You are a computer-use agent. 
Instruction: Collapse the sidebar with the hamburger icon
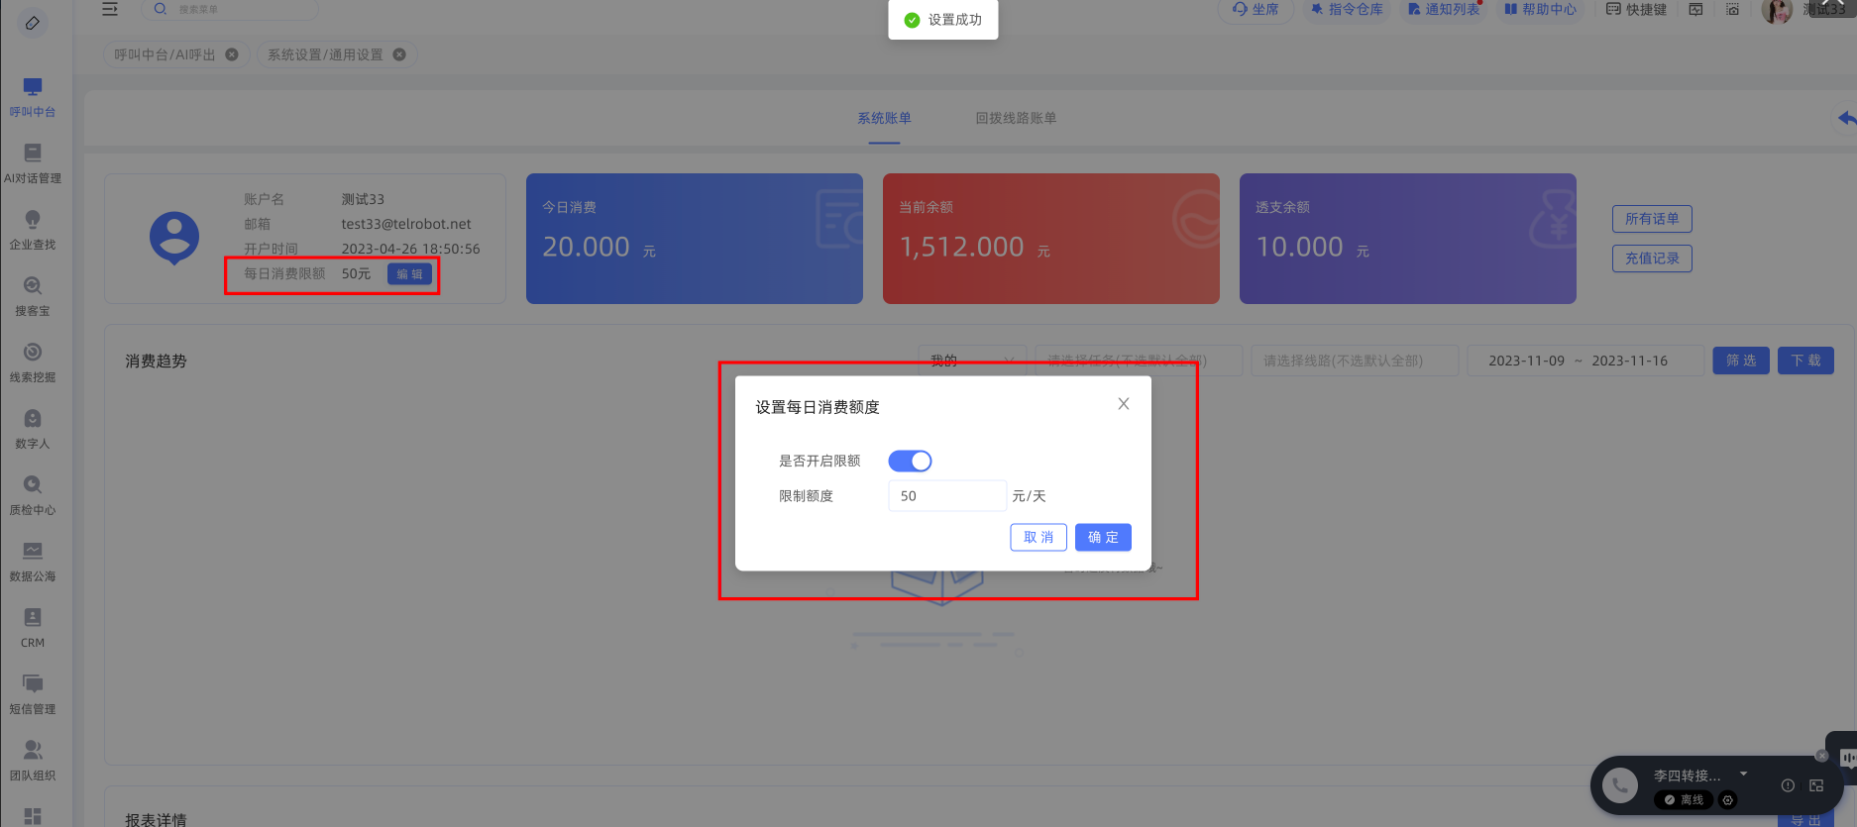coord(110,9)
